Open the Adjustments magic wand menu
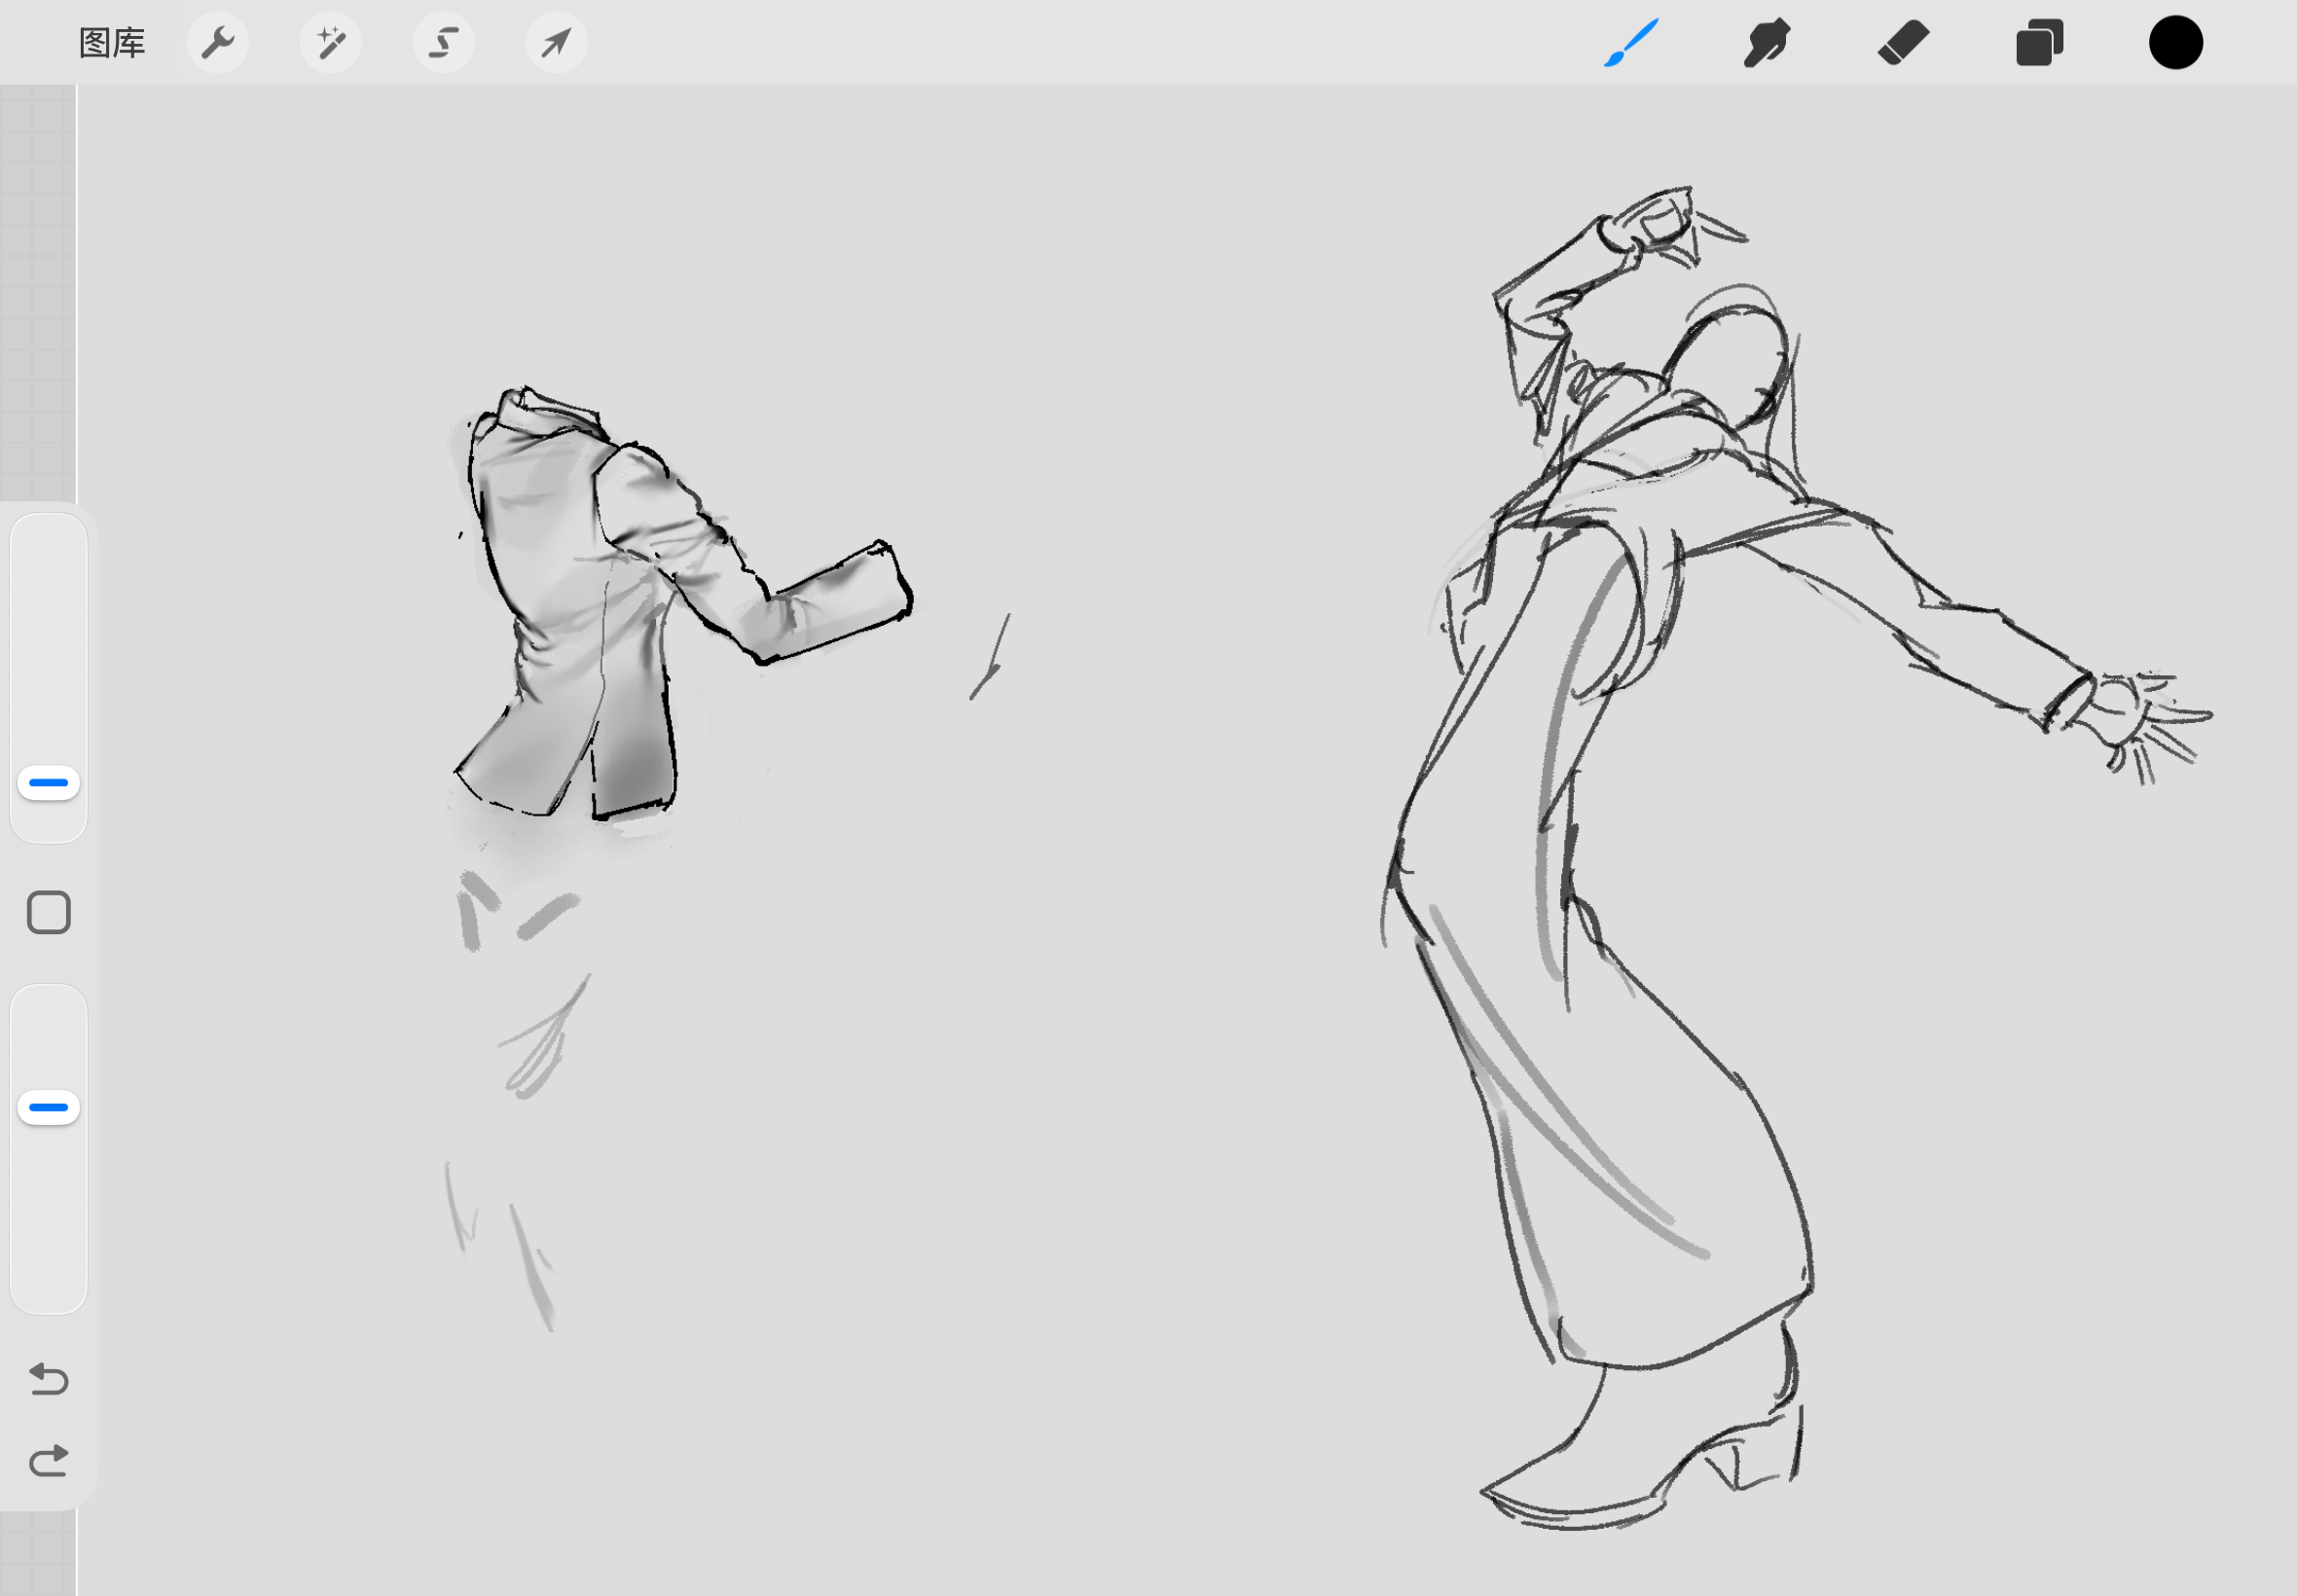 [x=331, y=43]
